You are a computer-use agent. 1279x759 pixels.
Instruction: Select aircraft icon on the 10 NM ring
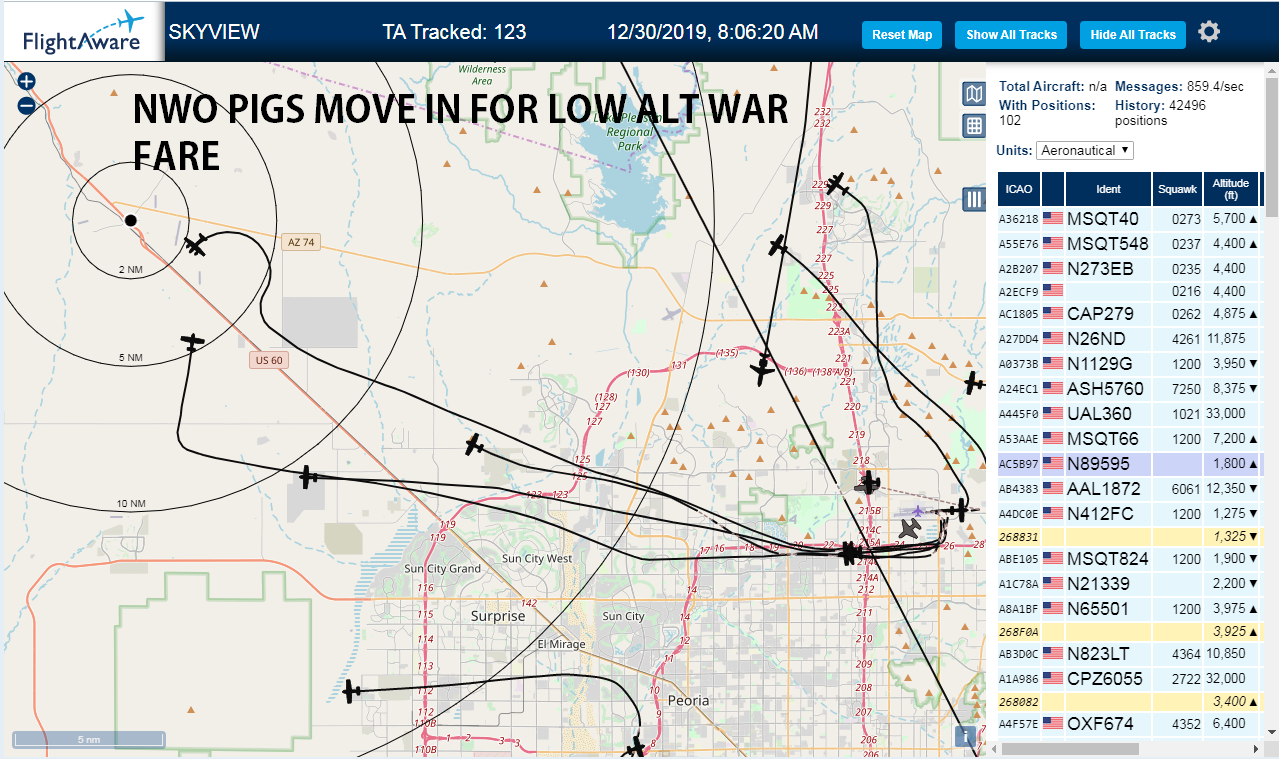click(x=309, y=477)
